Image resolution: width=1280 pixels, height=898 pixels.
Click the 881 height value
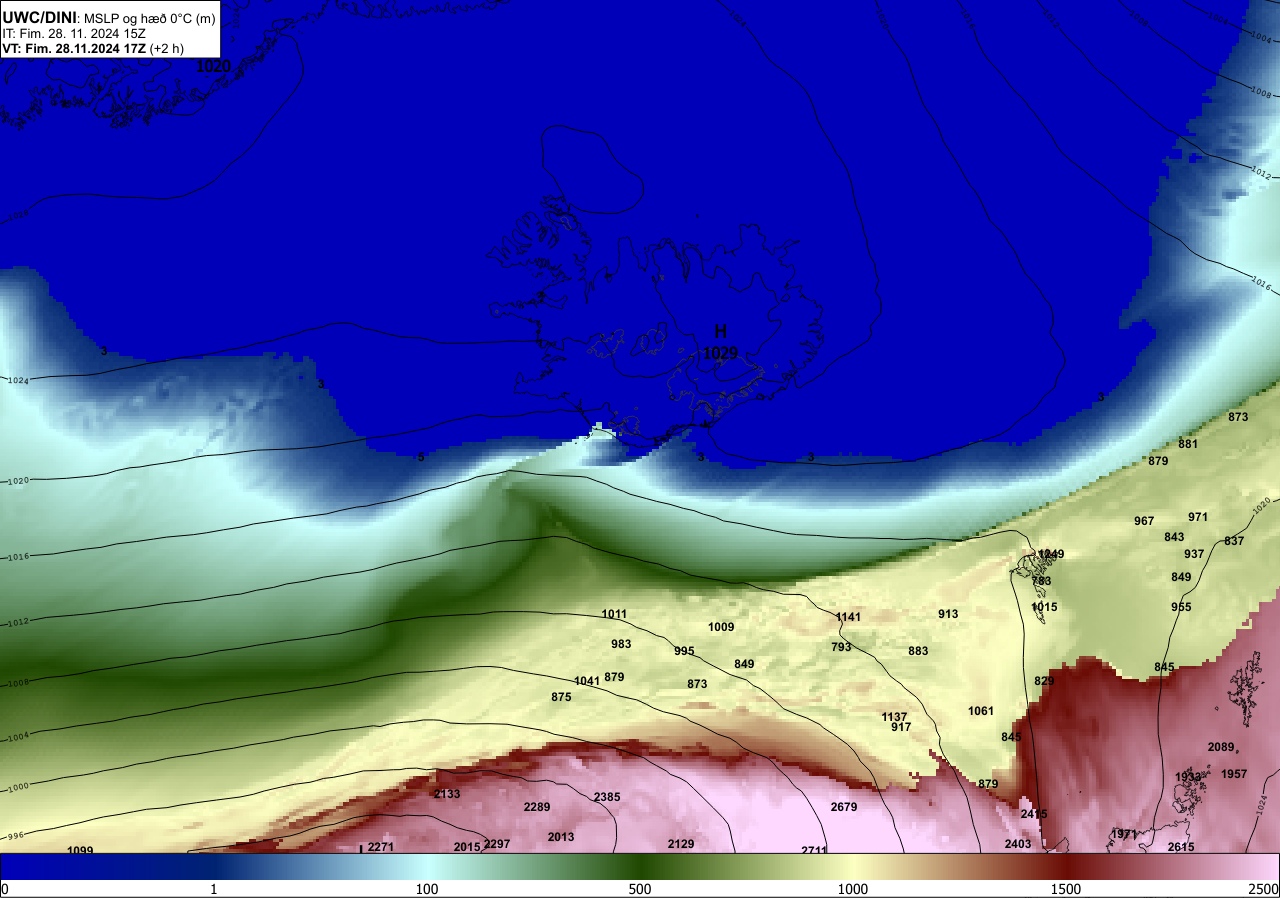click(1188, 444)
